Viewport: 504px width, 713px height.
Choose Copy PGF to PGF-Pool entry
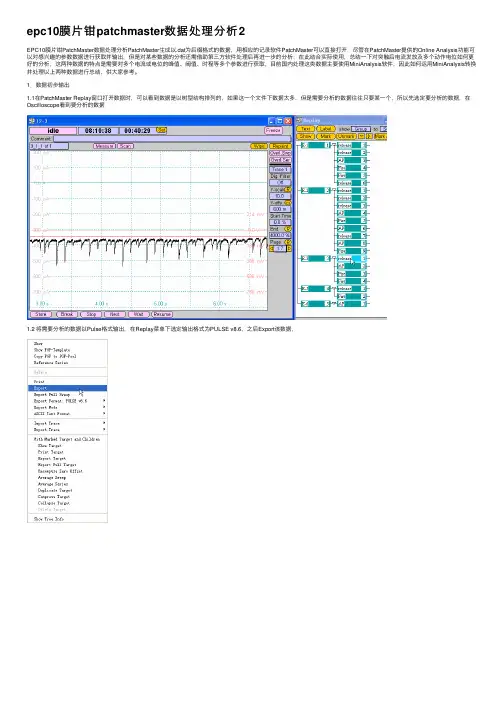tap(67, 356)
